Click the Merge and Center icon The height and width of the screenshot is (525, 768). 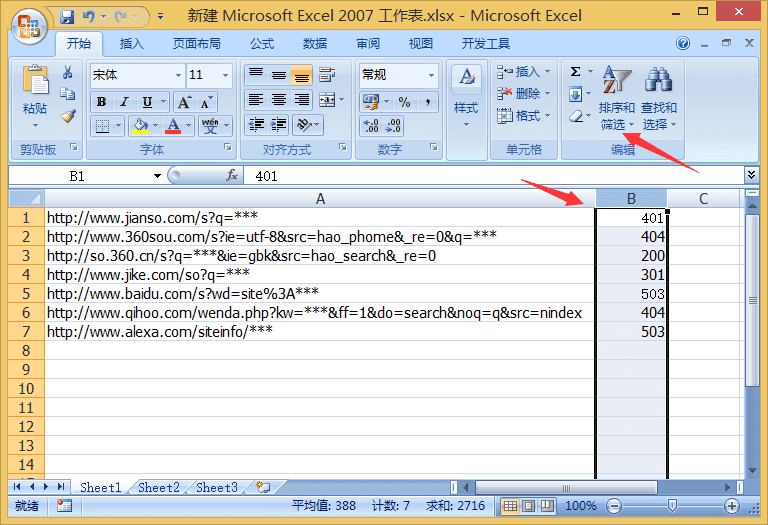328,101
